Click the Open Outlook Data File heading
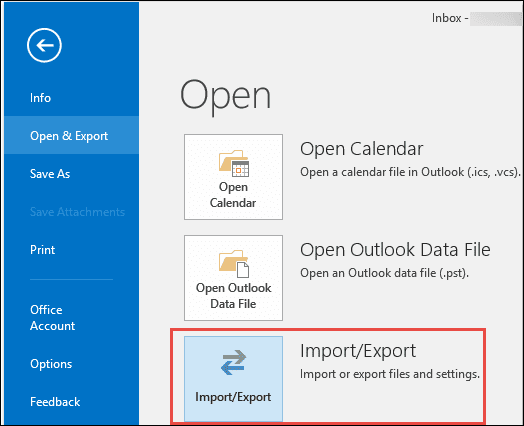The image size is (524, 426). pos(395,250)
